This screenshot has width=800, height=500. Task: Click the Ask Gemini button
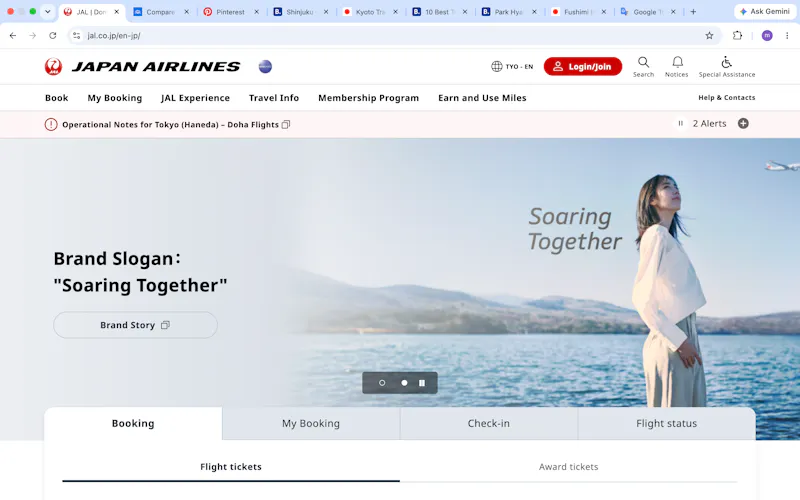(x=764, y=11)
